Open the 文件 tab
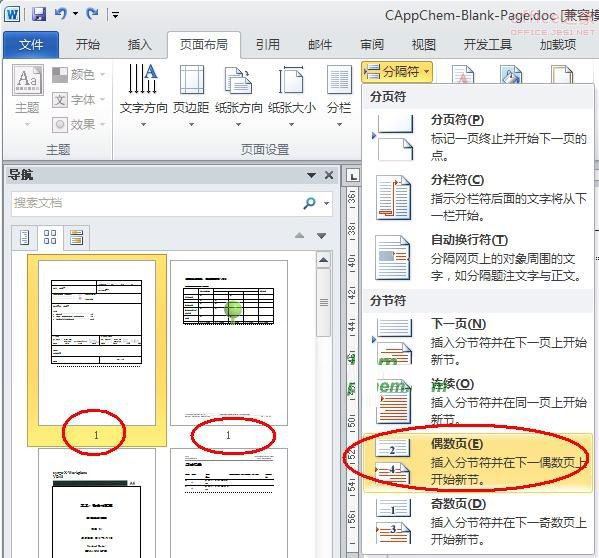The width and height of the screenshot is (599, 558). (x=31, y=45)
